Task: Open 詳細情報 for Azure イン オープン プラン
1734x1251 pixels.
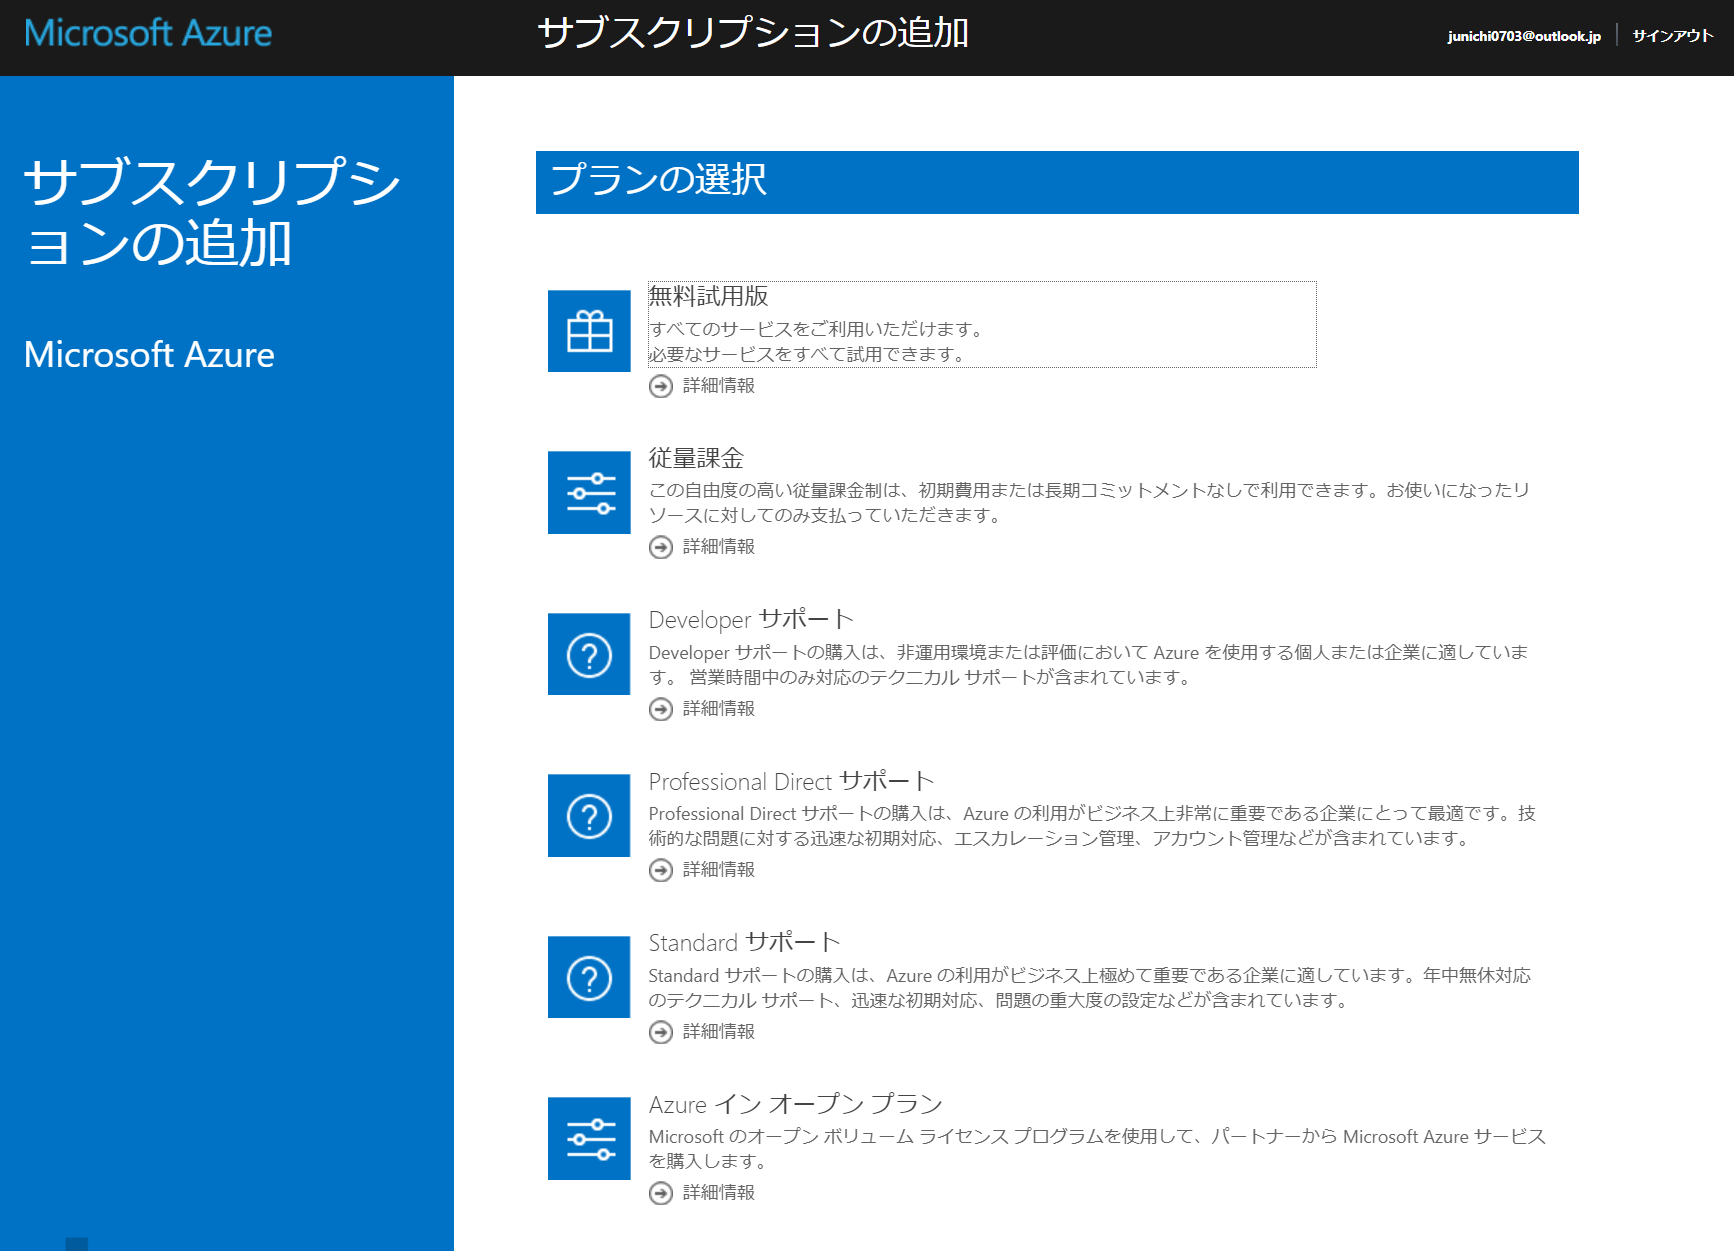Action: point(719,1193)
